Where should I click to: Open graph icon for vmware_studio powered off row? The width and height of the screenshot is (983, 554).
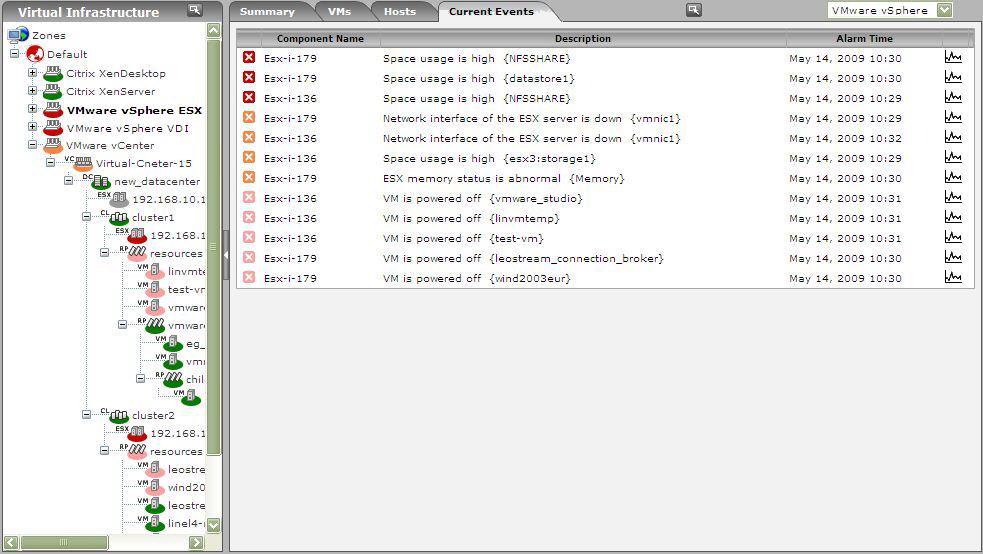(x=953, y=198)
